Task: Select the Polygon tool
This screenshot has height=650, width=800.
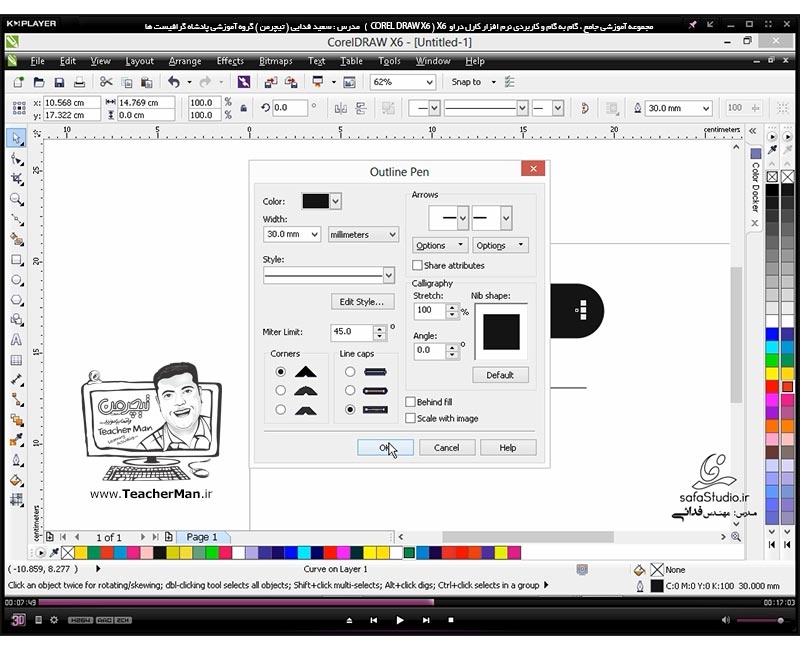Action: [x=16, y=300]
